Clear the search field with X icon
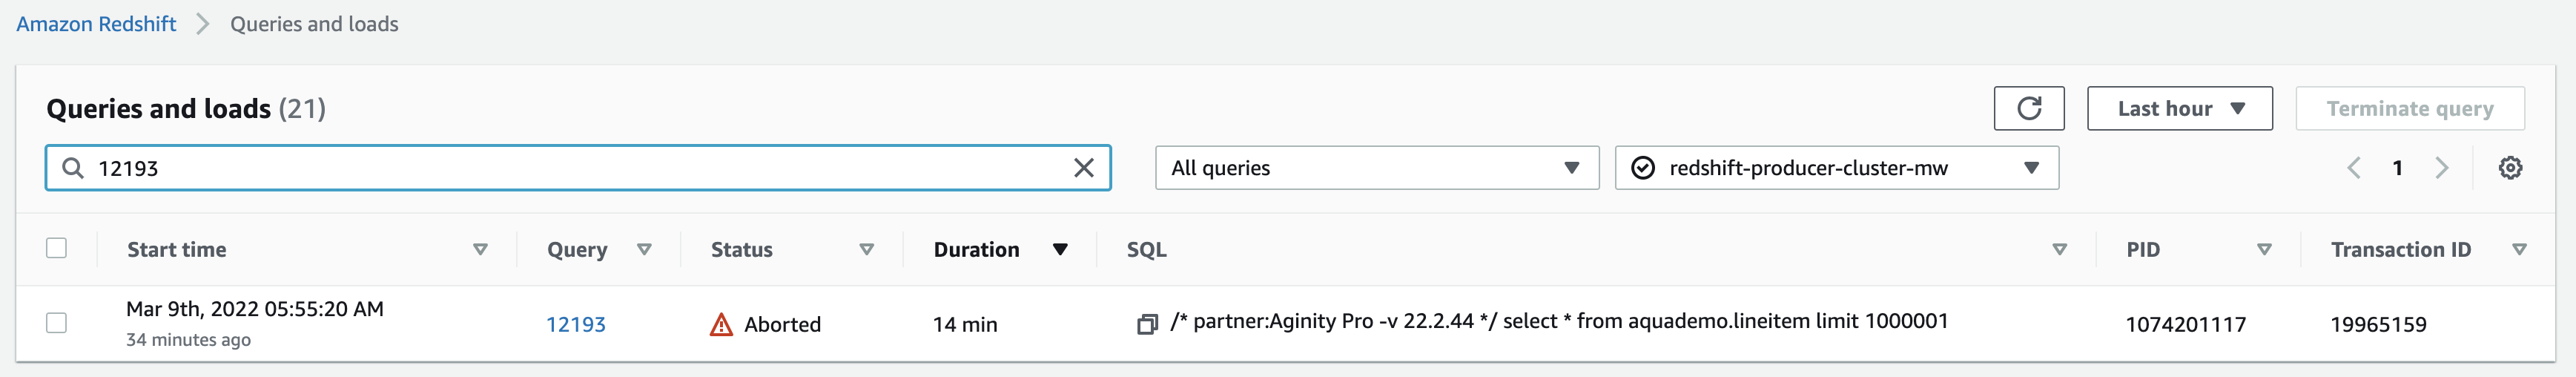Image resolution: width=2576 pixels, height=377 pixels. (1083, 168)
